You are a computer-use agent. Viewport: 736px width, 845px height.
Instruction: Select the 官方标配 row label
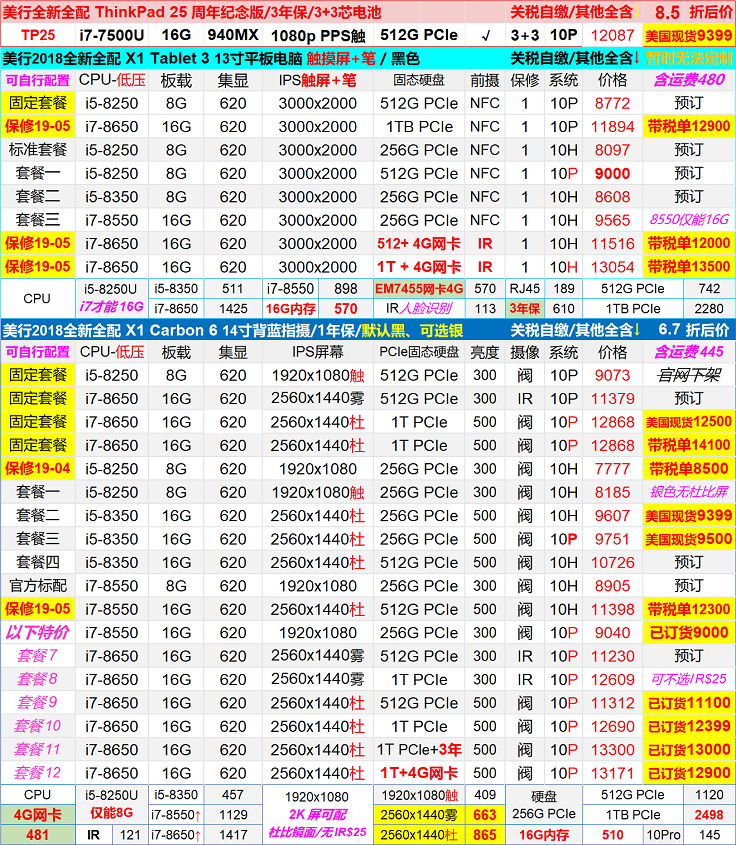[37, 586]
